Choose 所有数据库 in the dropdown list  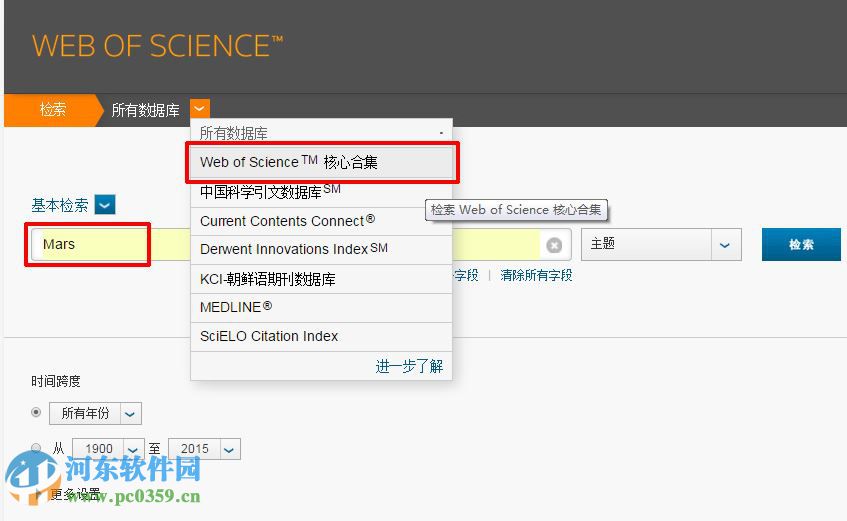[321, 132]
